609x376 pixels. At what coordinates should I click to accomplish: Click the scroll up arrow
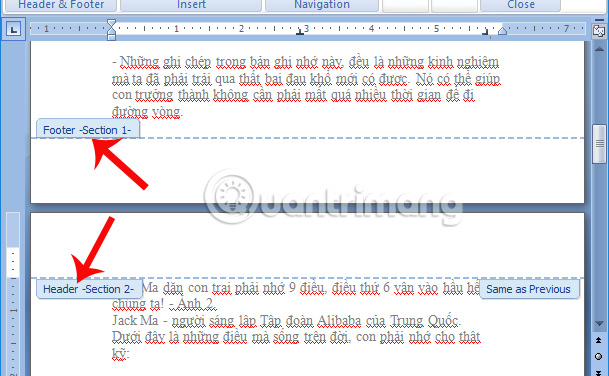[x=599, y=49]
